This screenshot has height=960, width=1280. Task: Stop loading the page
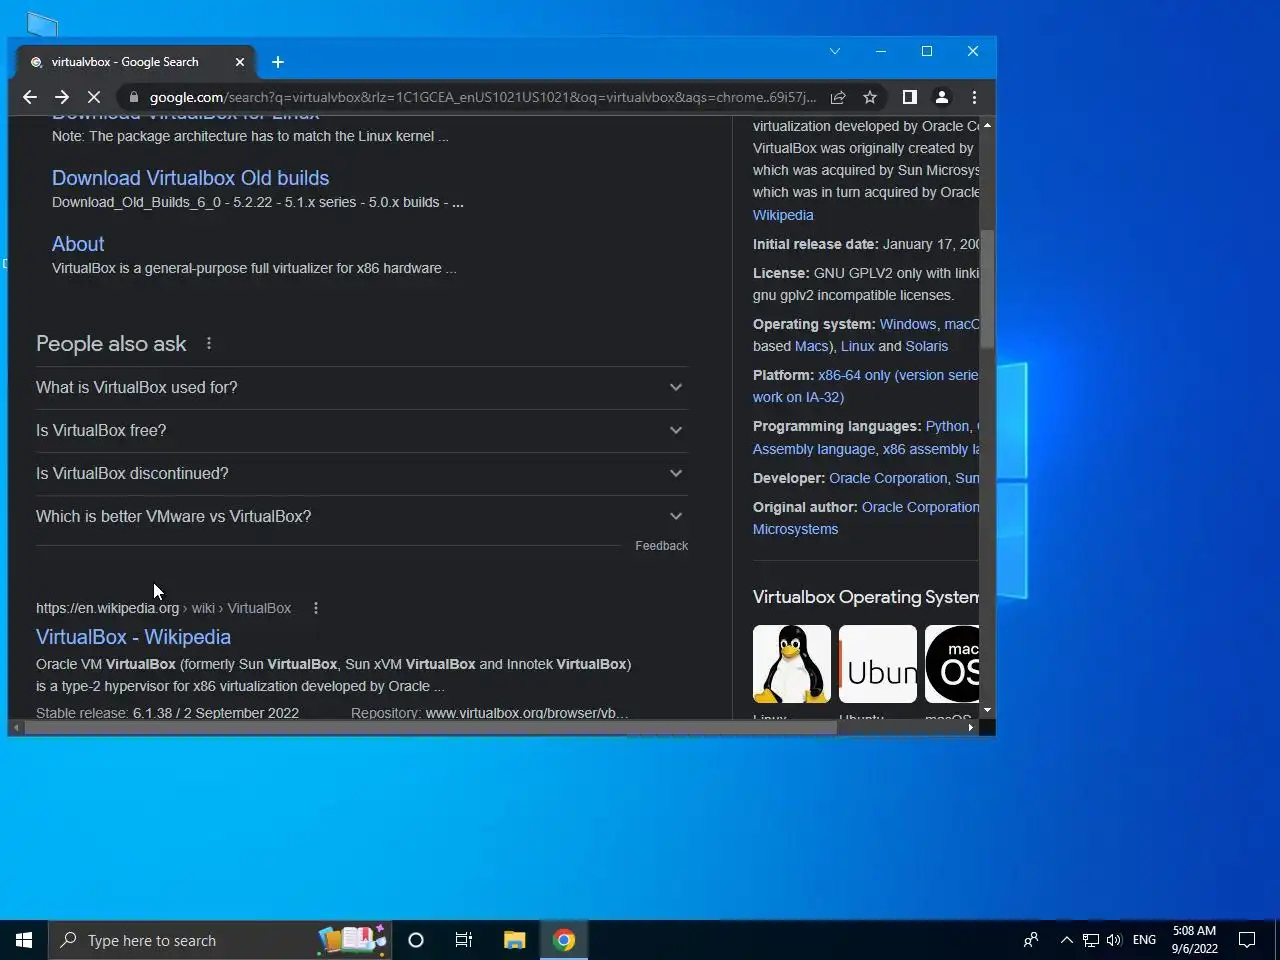coord(94,97)
